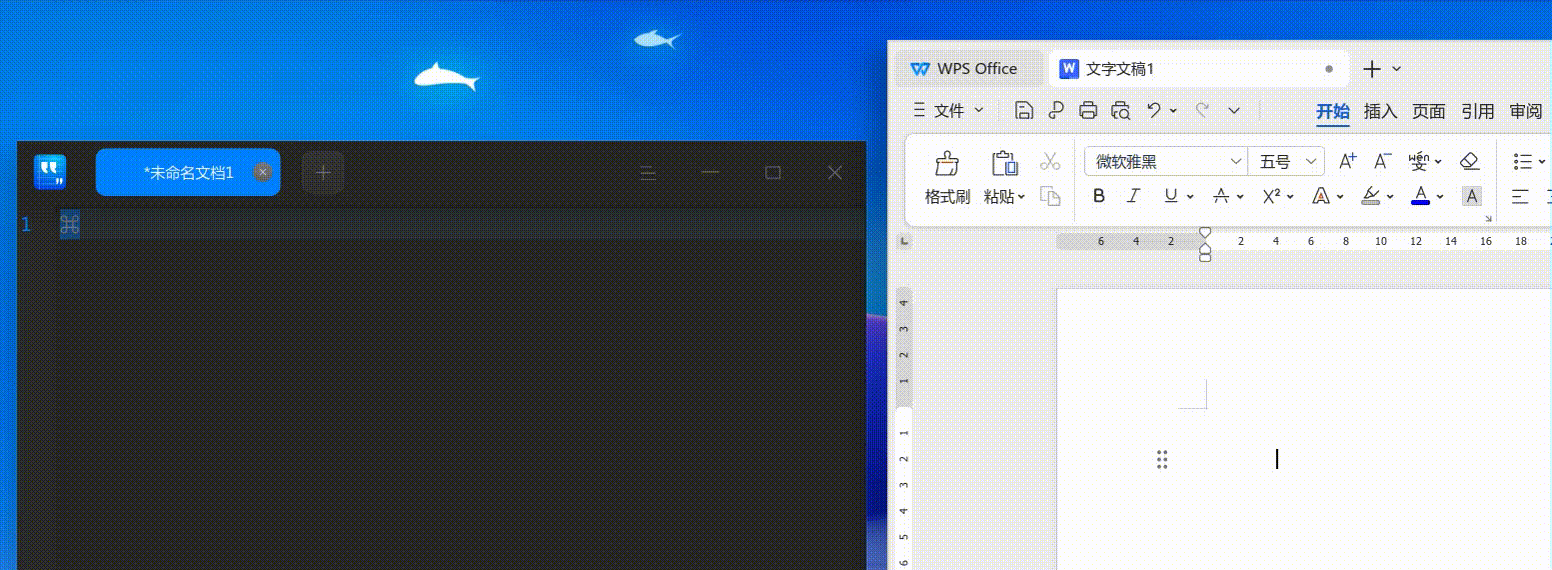This screenshot has width=1552, height=570.
Task: Click the Clear Formatting eraser icon
Action: [1469, 161]
